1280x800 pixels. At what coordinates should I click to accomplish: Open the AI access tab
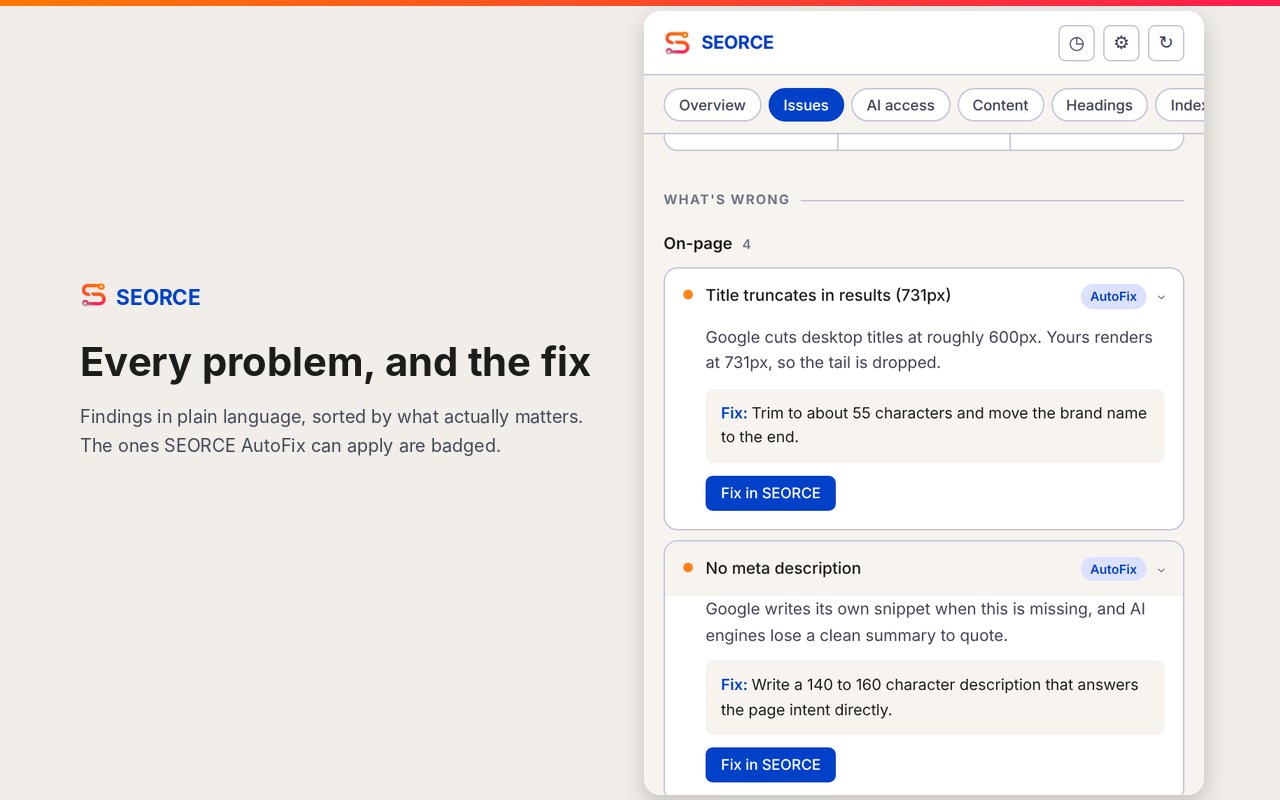pyautogui.click(x=900, y=105)
